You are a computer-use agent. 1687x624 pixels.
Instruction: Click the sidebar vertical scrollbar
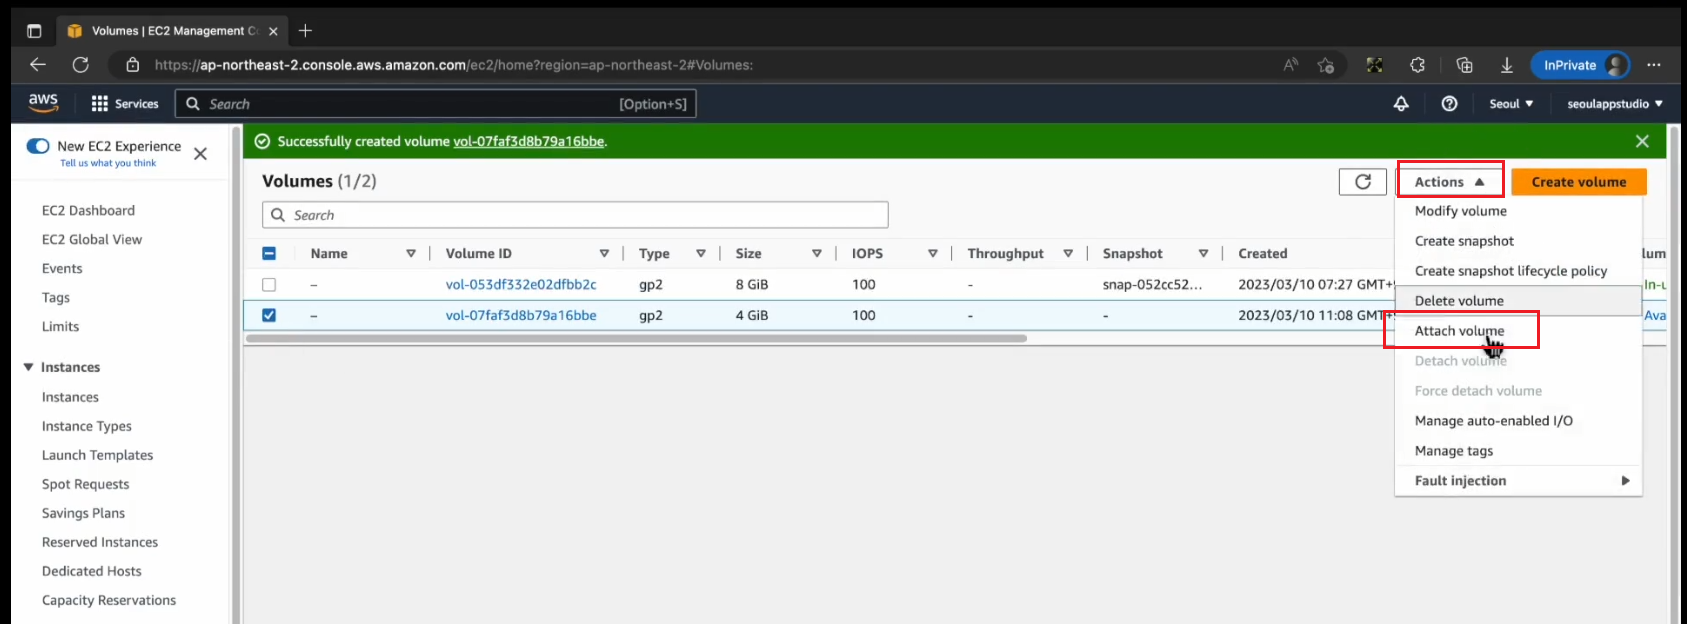point(237,375)
